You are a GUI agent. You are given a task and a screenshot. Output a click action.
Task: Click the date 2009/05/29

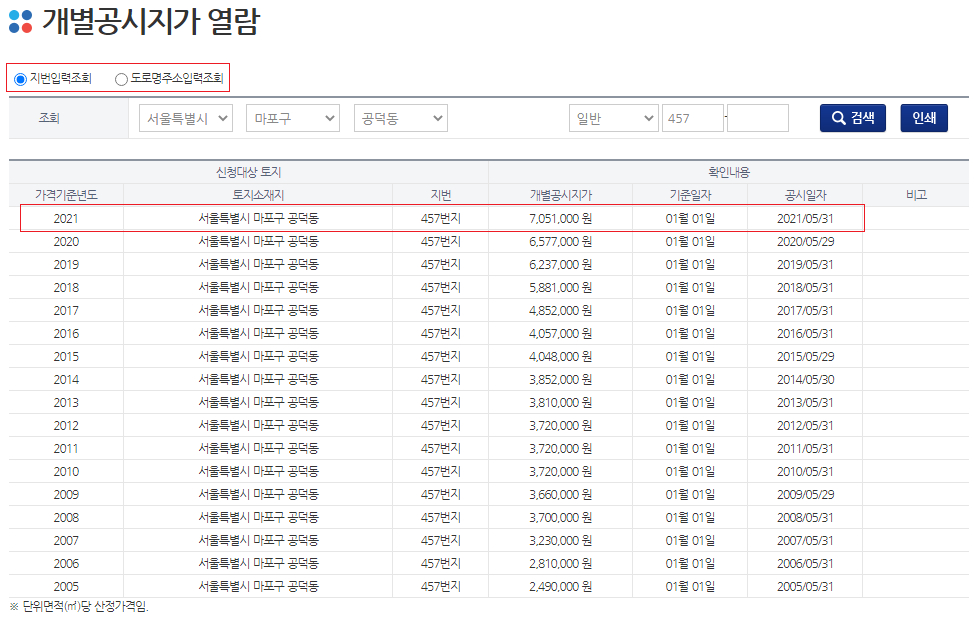coord(805,494)
